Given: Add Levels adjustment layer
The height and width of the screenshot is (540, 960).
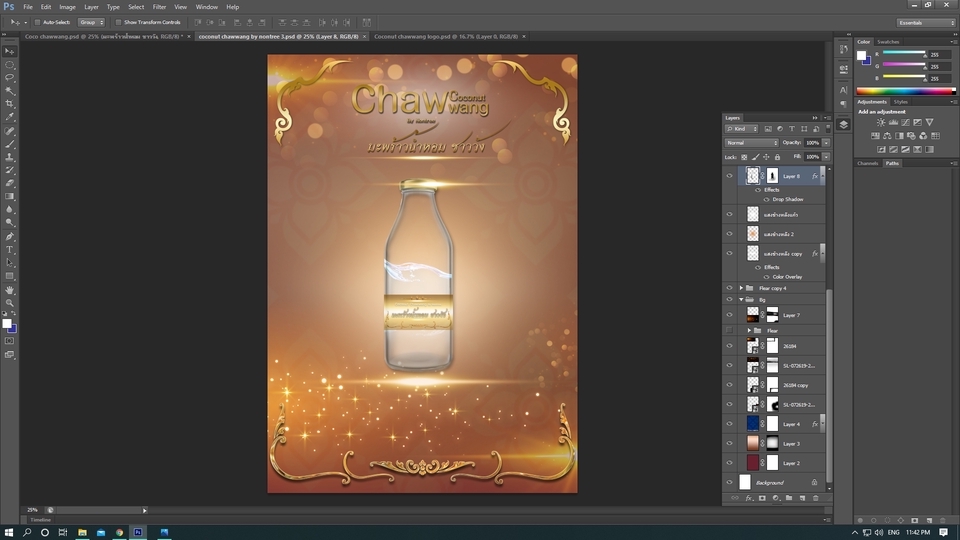Looking at the screenshot, I should (893, 122).
